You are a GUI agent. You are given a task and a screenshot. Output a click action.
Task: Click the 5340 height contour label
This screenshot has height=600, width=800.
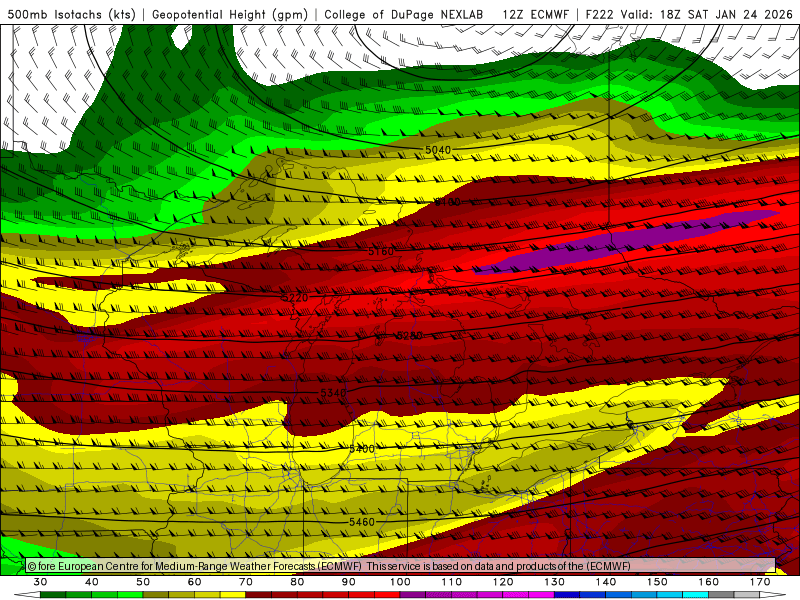[333, 393]
